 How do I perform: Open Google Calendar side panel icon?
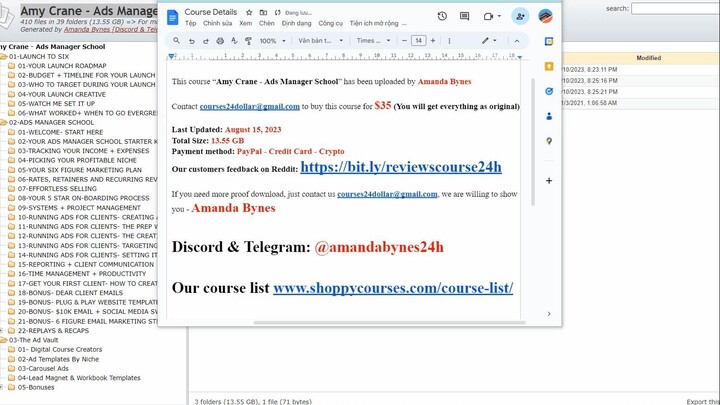549,41
